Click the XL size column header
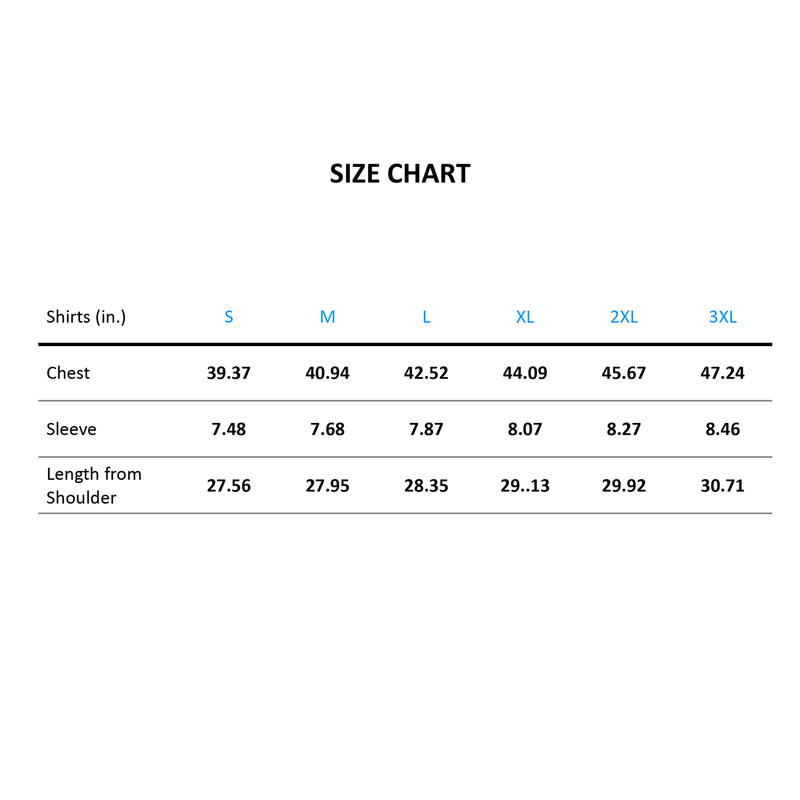The width and height of the screenshot is (800, 800). [525, 317]
